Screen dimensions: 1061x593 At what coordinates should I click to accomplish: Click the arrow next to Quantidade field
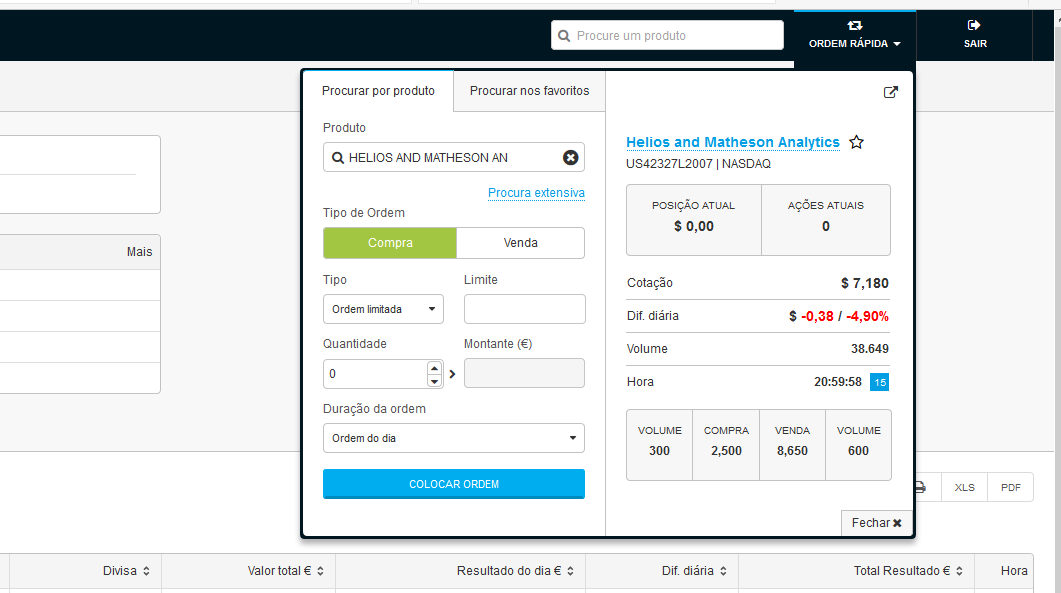(x=452, y=374)
